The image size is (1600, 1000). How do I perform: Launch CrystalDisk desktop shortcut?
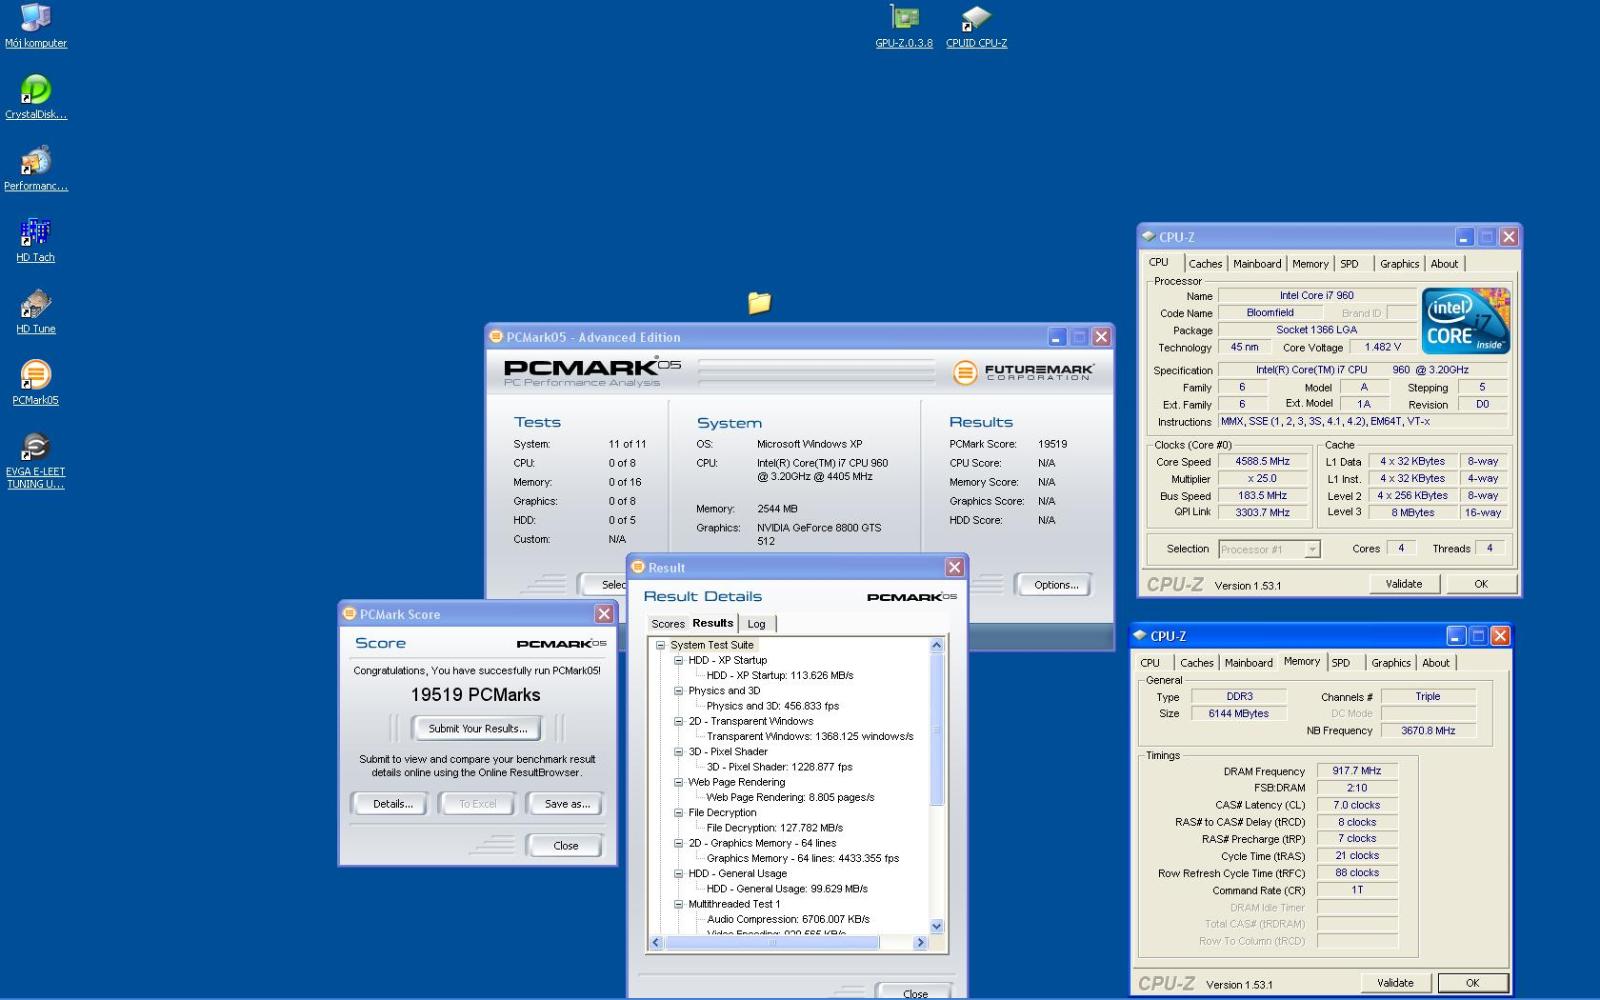(x=36, y=97)
